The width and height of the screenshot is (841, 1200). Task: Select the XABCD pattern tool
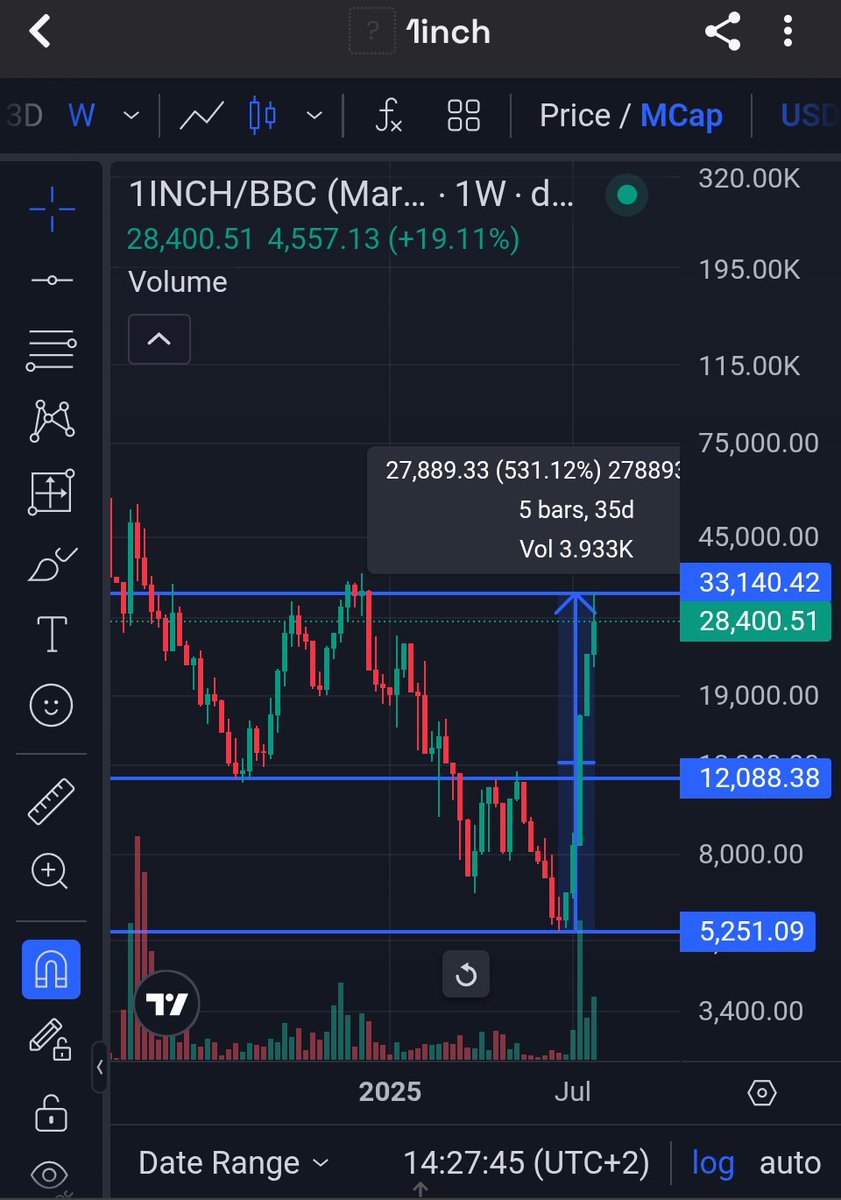[52, 421]
